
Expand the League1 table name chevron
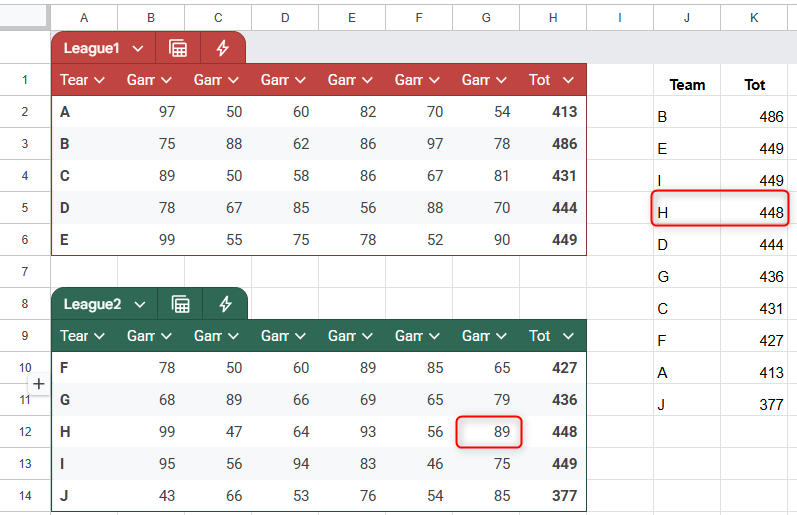click(x=137, y=48)
